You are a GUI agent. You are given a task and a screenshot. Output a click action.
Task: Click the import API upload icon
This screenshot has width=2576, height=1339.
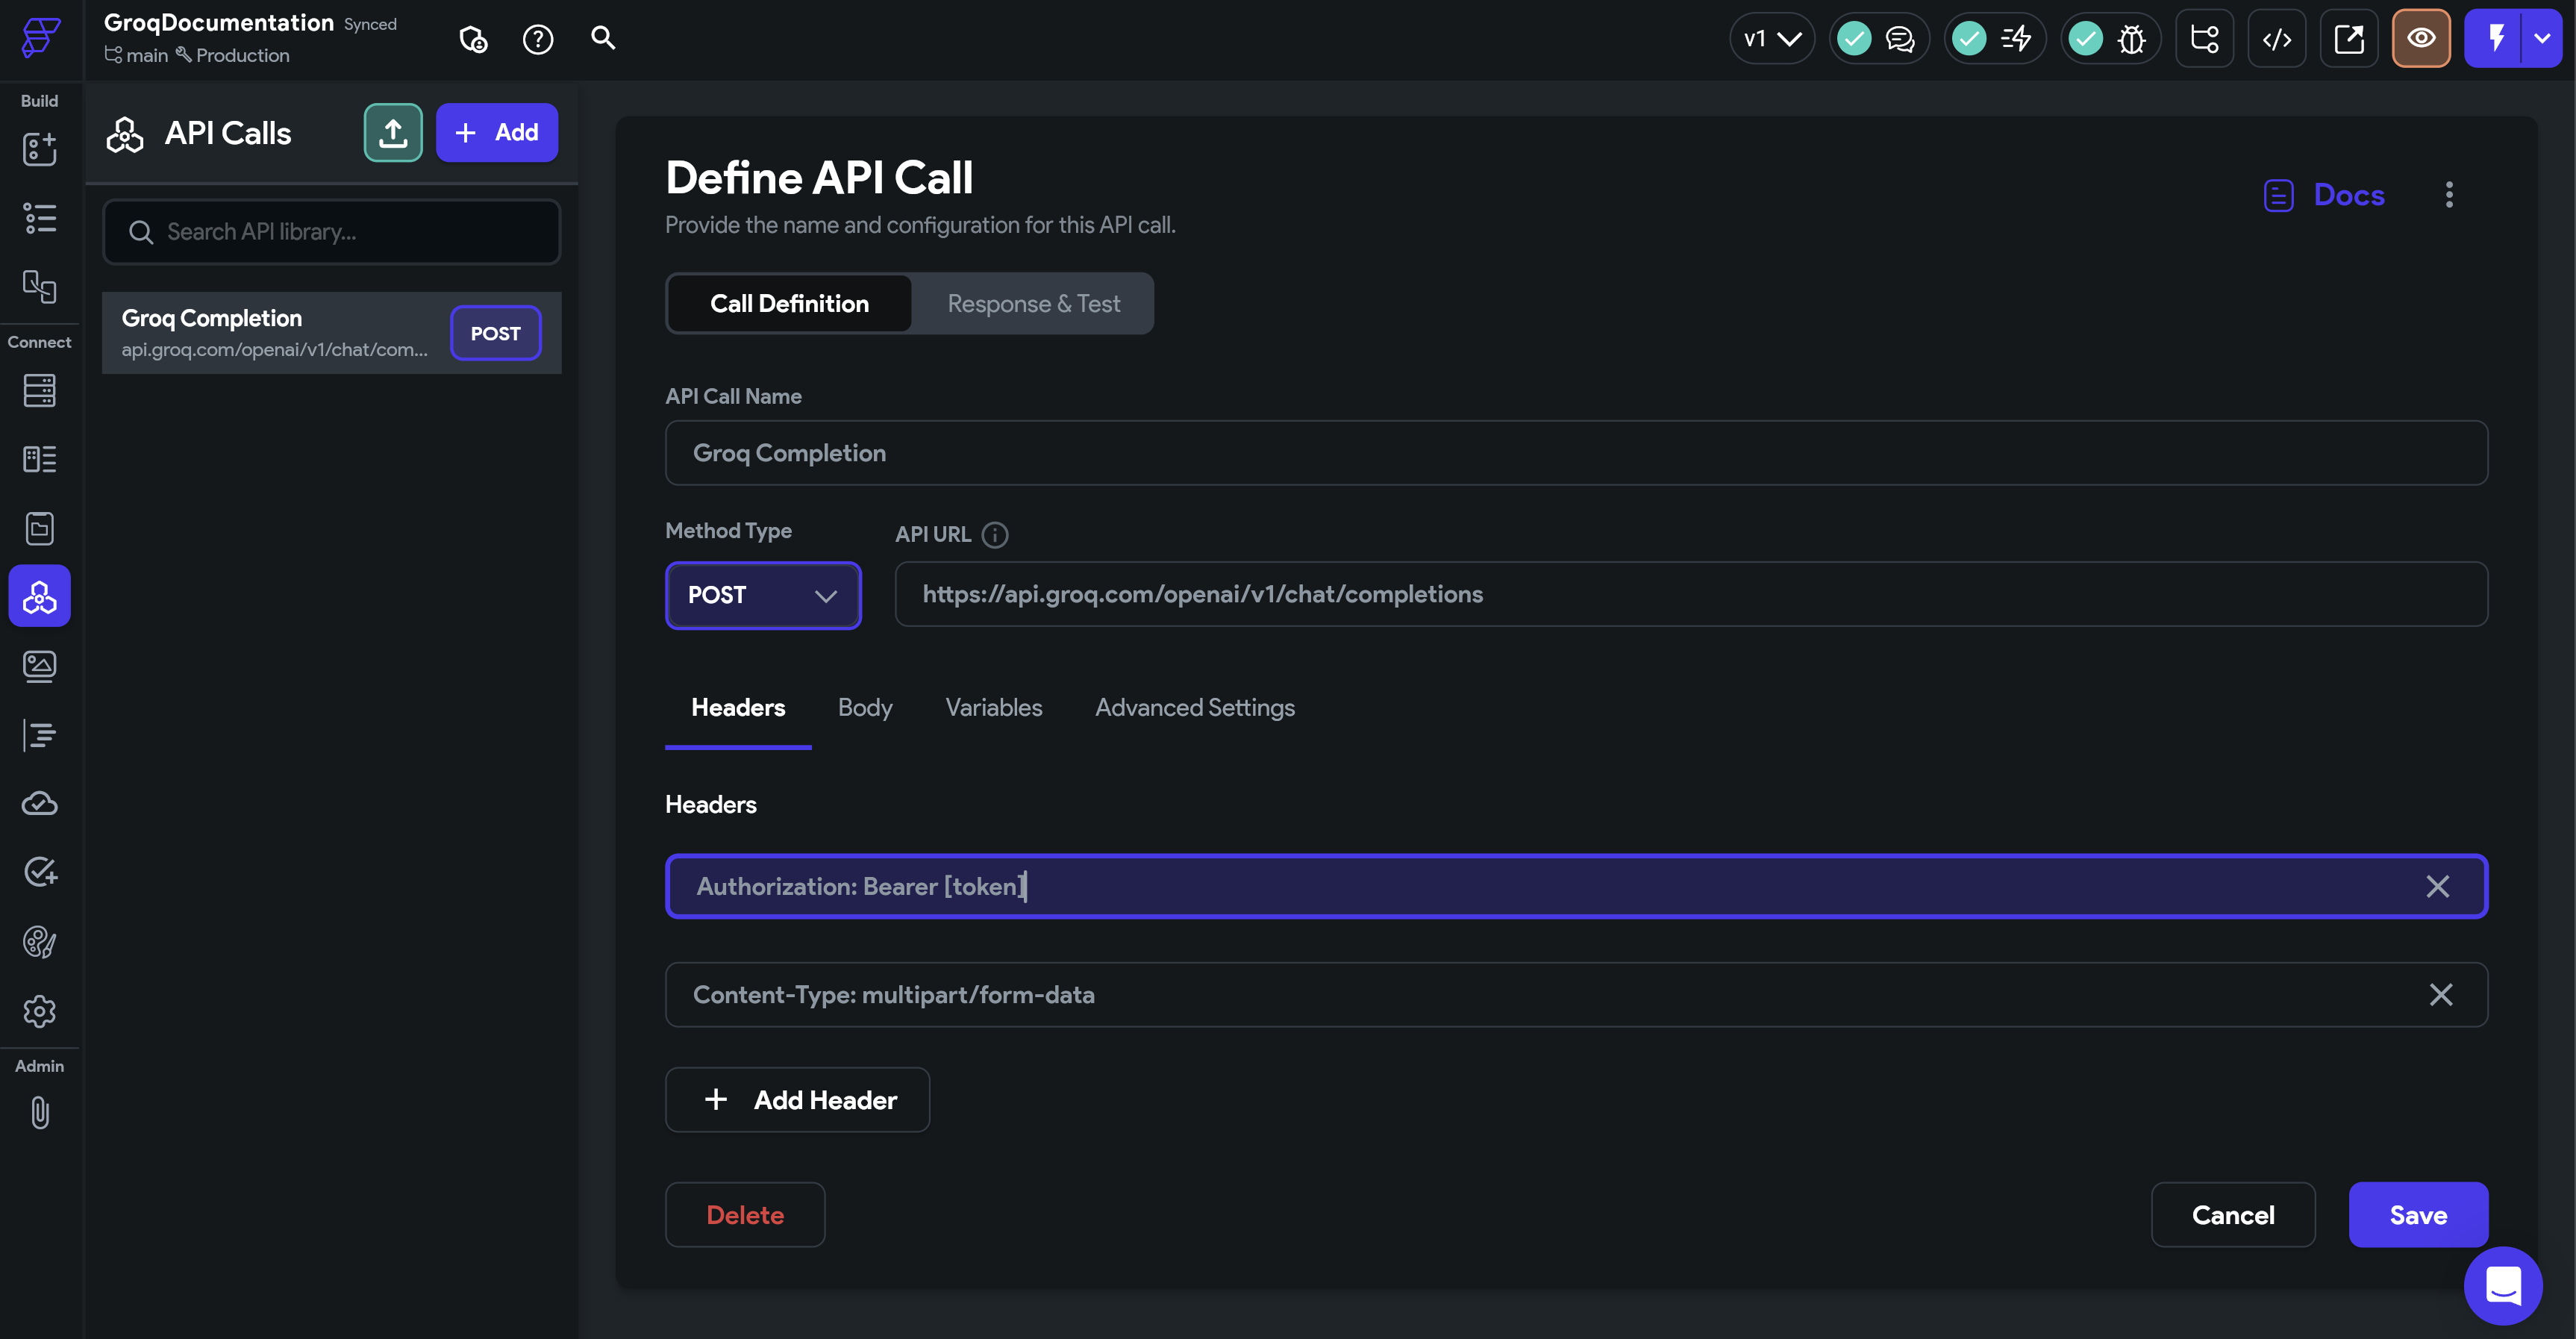click(393, 132)
